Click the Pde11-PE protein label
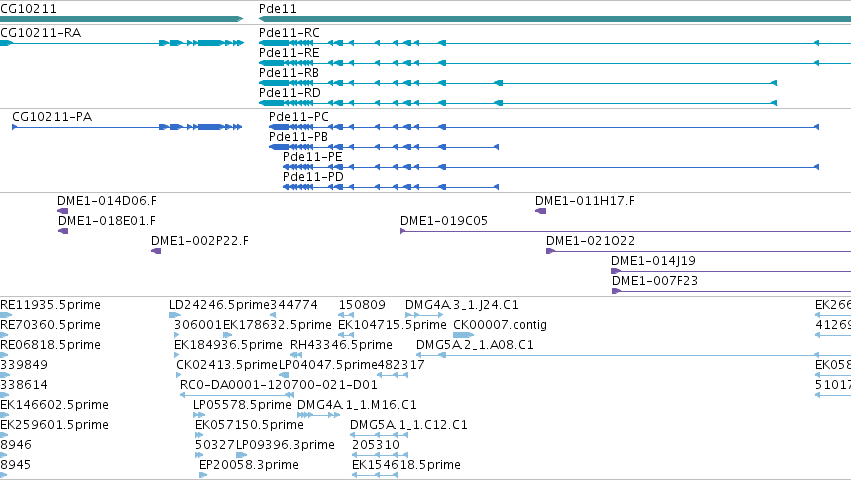851x480 pixels. click(x=313, y=157)
